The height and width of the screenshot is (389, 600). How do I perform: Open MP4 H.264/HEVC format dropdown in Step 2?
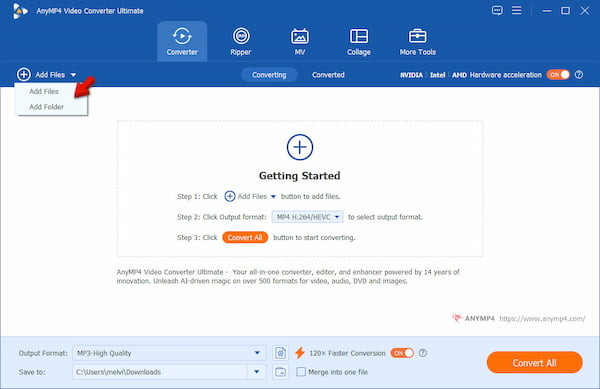coord(307,217)
